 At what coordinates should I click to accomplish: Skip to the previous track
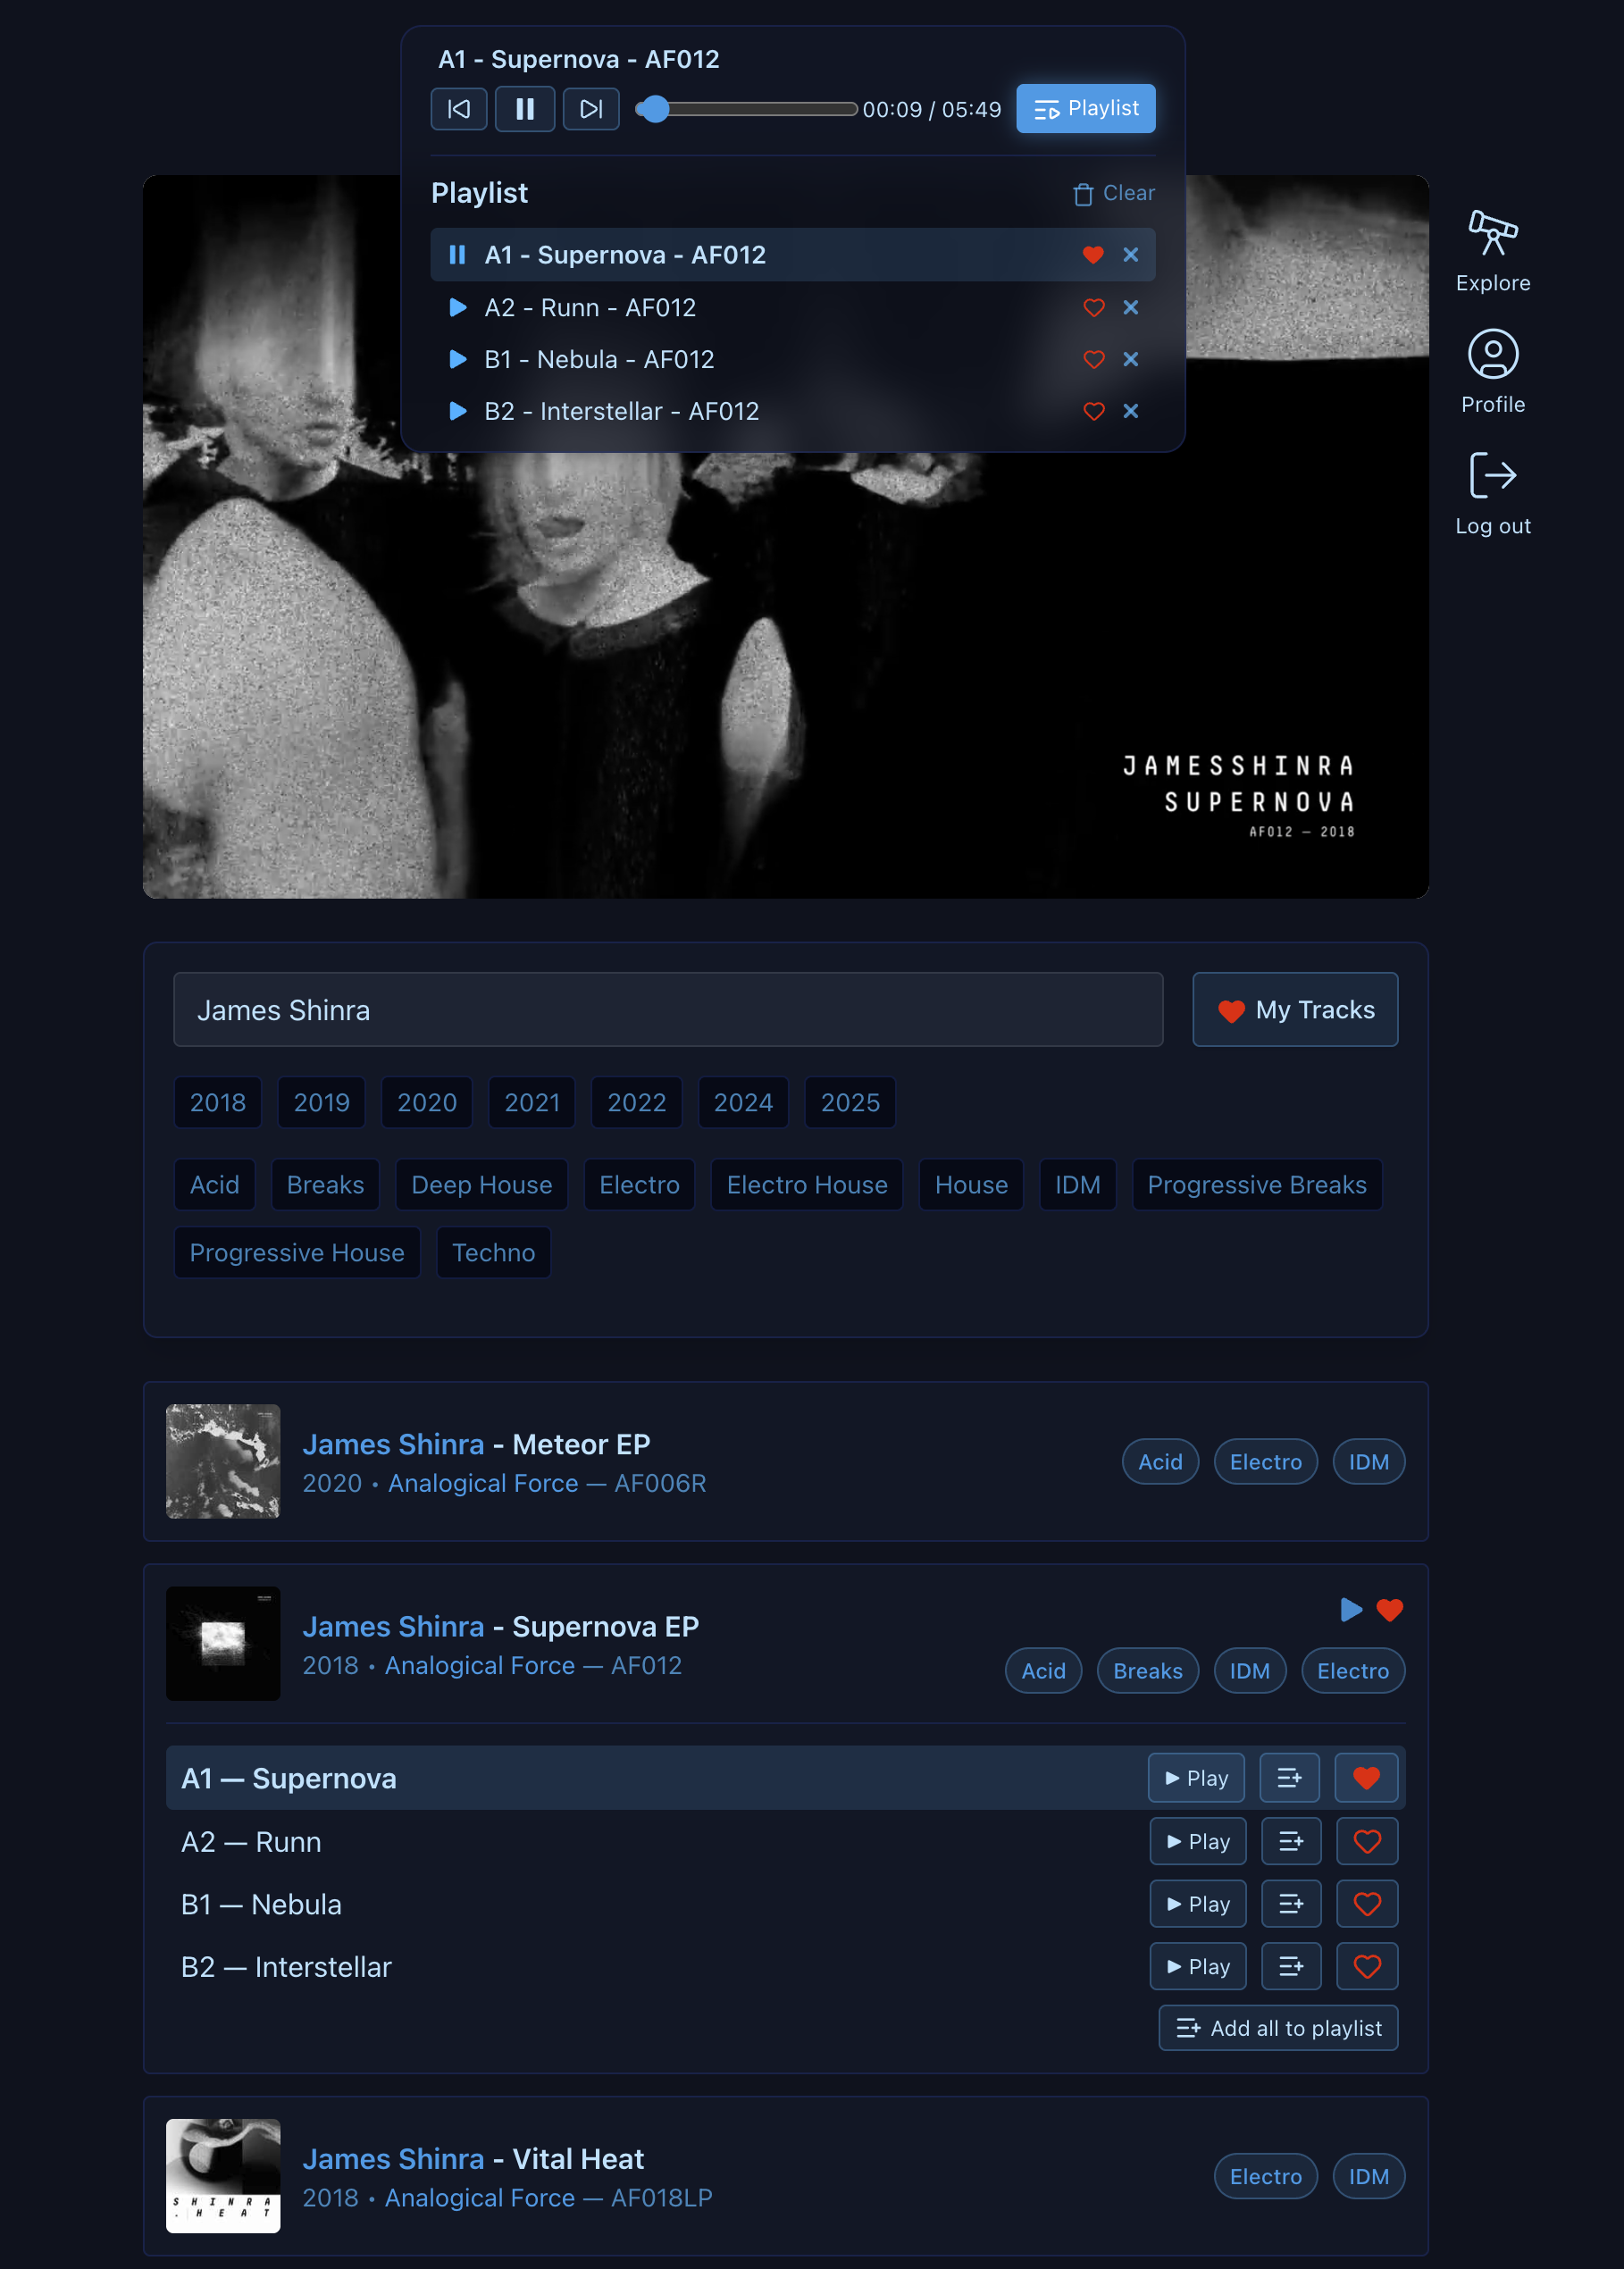point(458,109)
